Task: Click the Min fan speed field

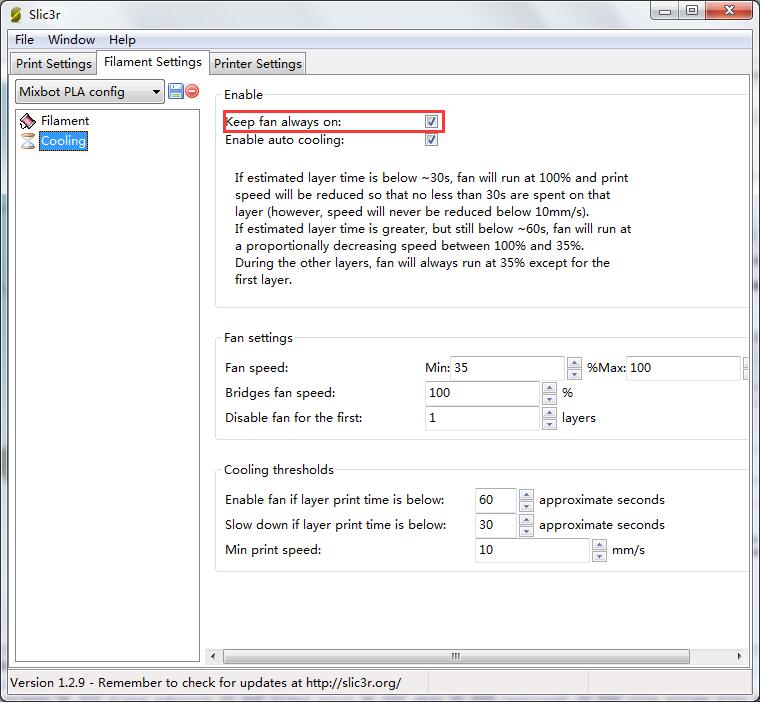Action: [507, 368]
